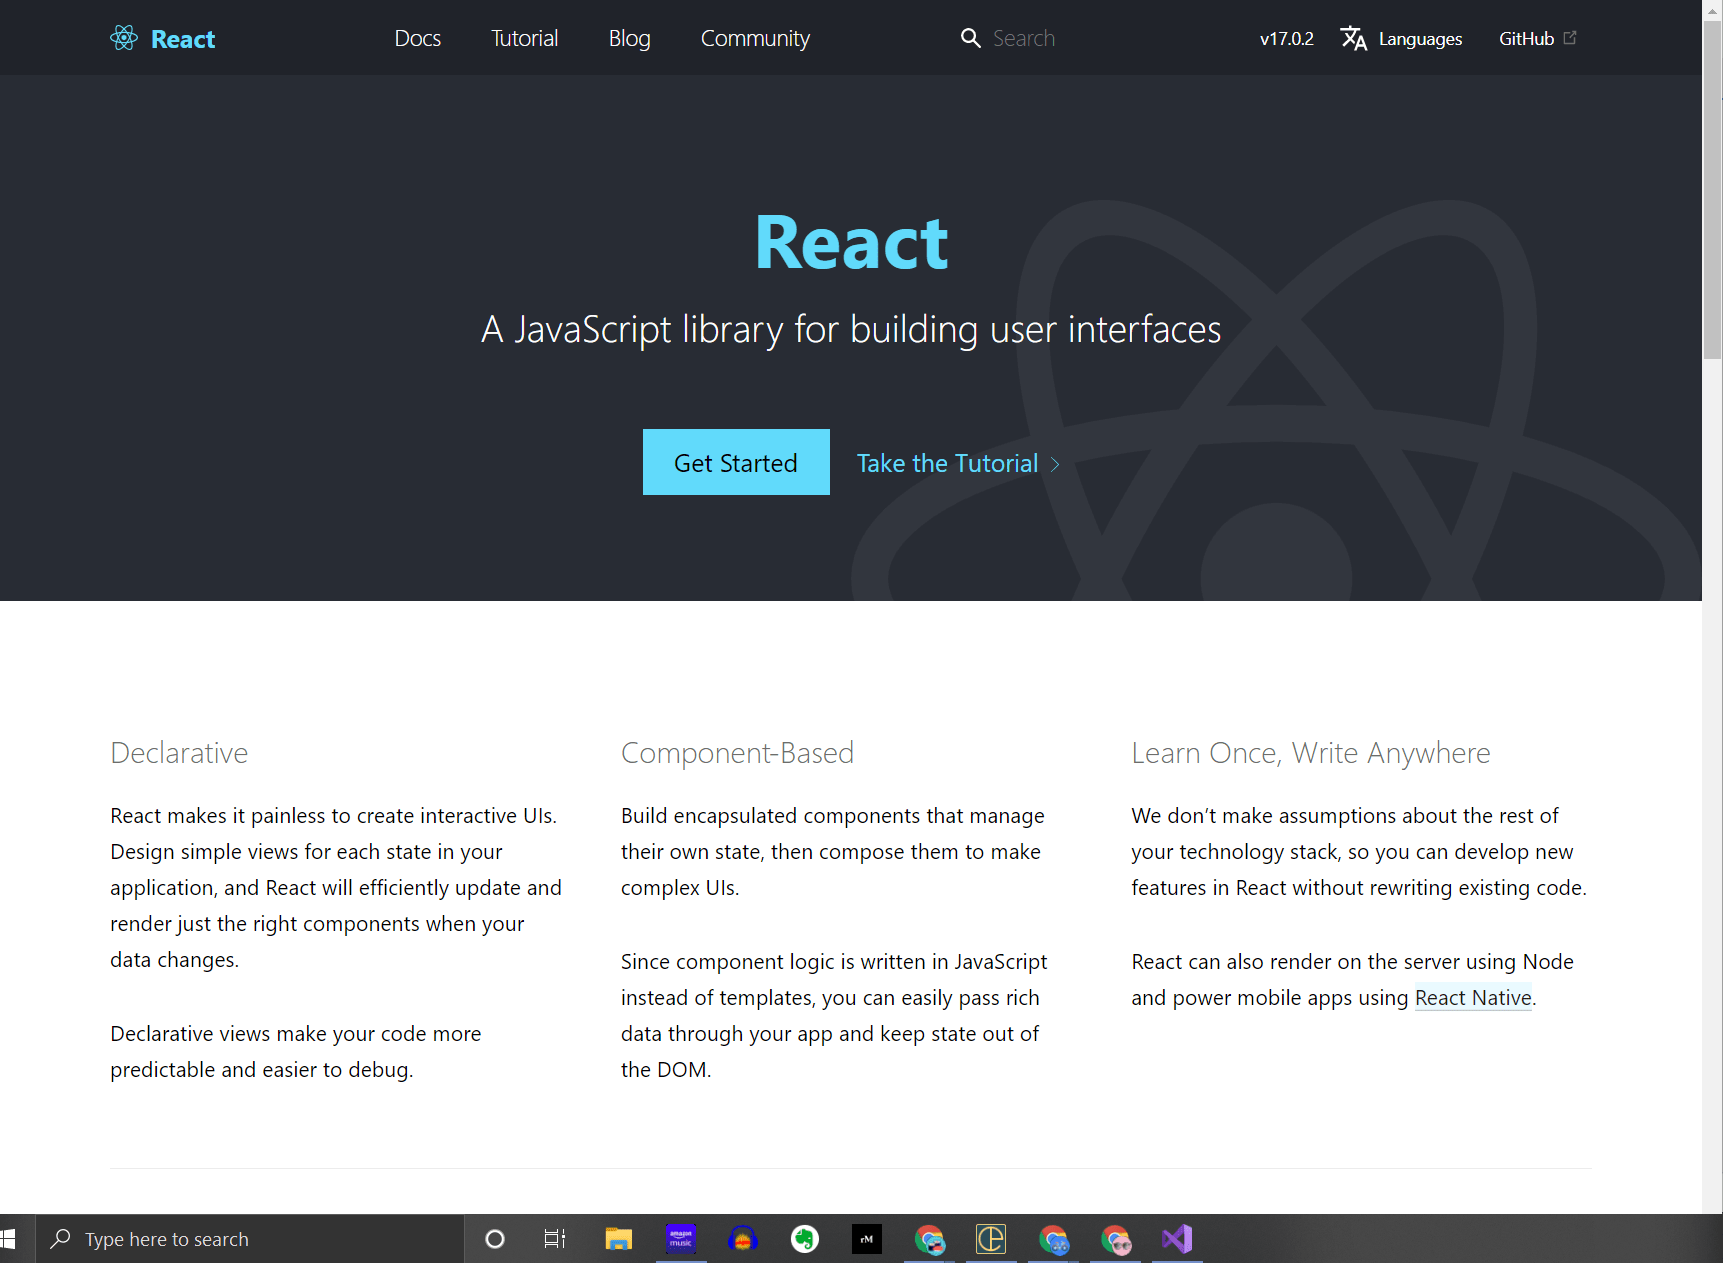
Task: Open the gold C-logo app in taskbar
Action: click(x=991, y=1239)
